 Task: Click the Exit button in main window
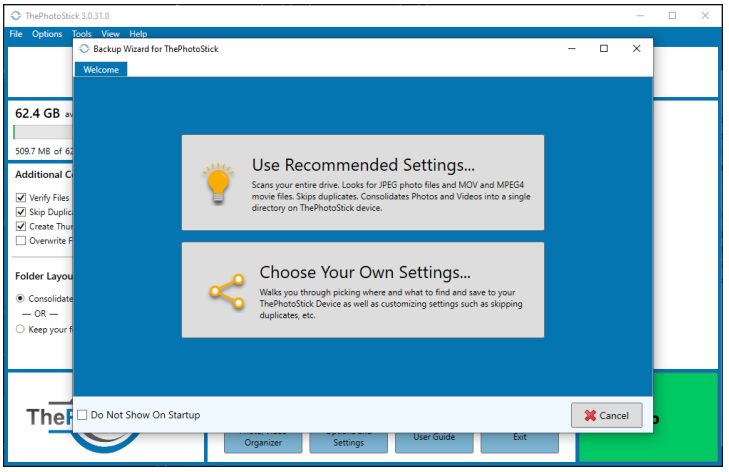coord(520,442)
